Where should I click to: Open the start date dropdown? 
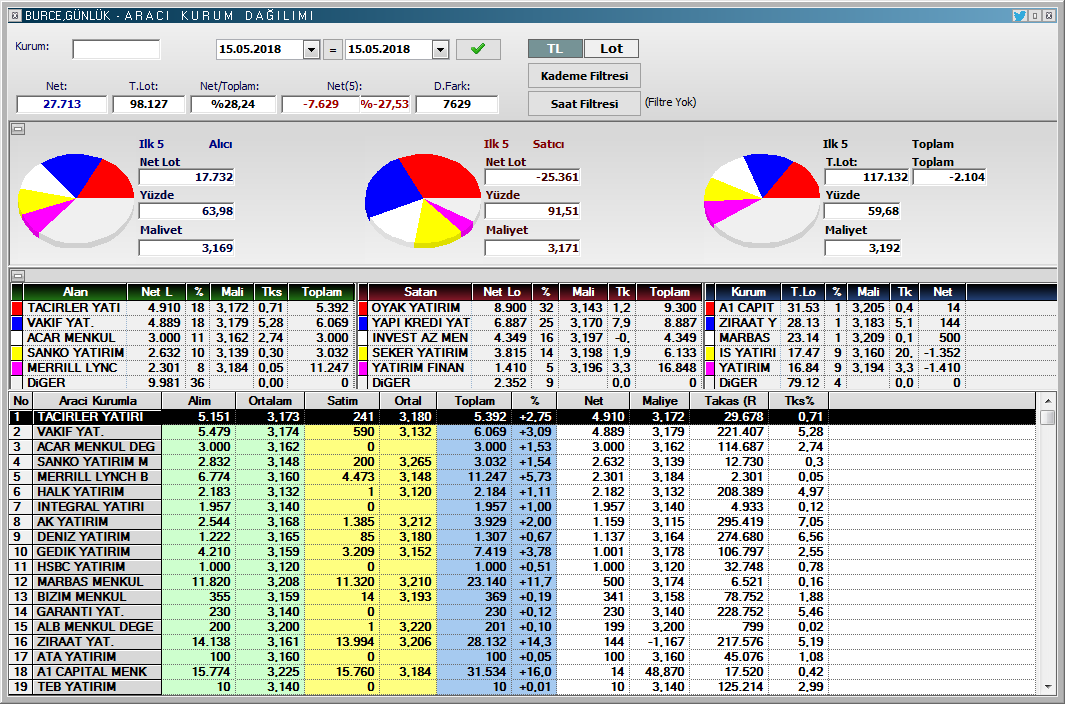312,50
